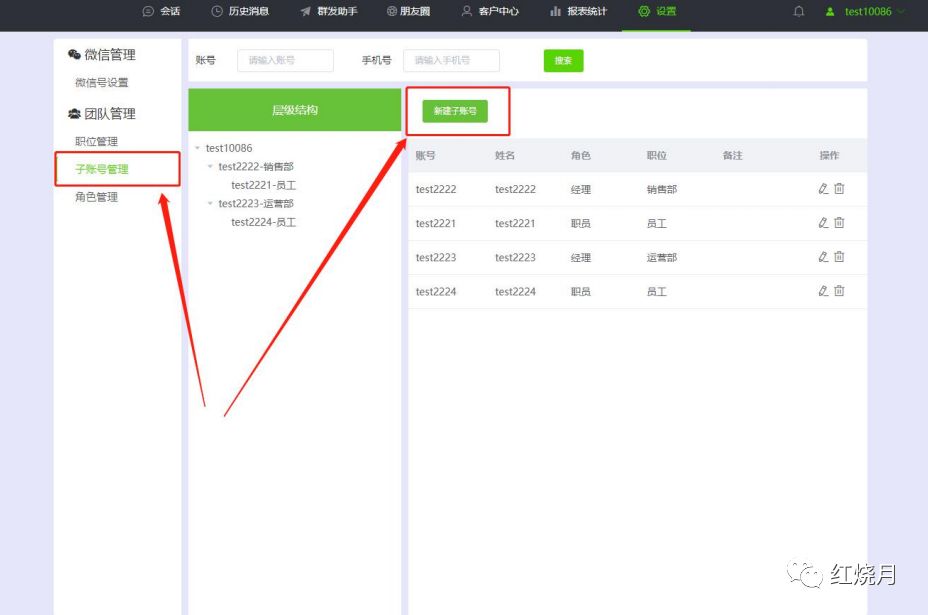The height and width of the screenshot is (615, 928).
Task: Select root node test10086 label
Action: click(x=228, y=148)
